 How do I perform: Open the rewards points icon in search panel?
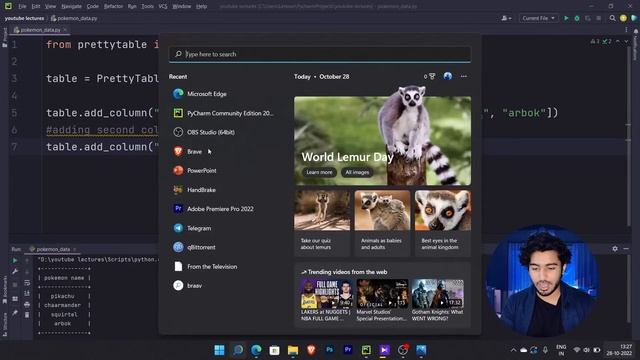tap(430, 76)
